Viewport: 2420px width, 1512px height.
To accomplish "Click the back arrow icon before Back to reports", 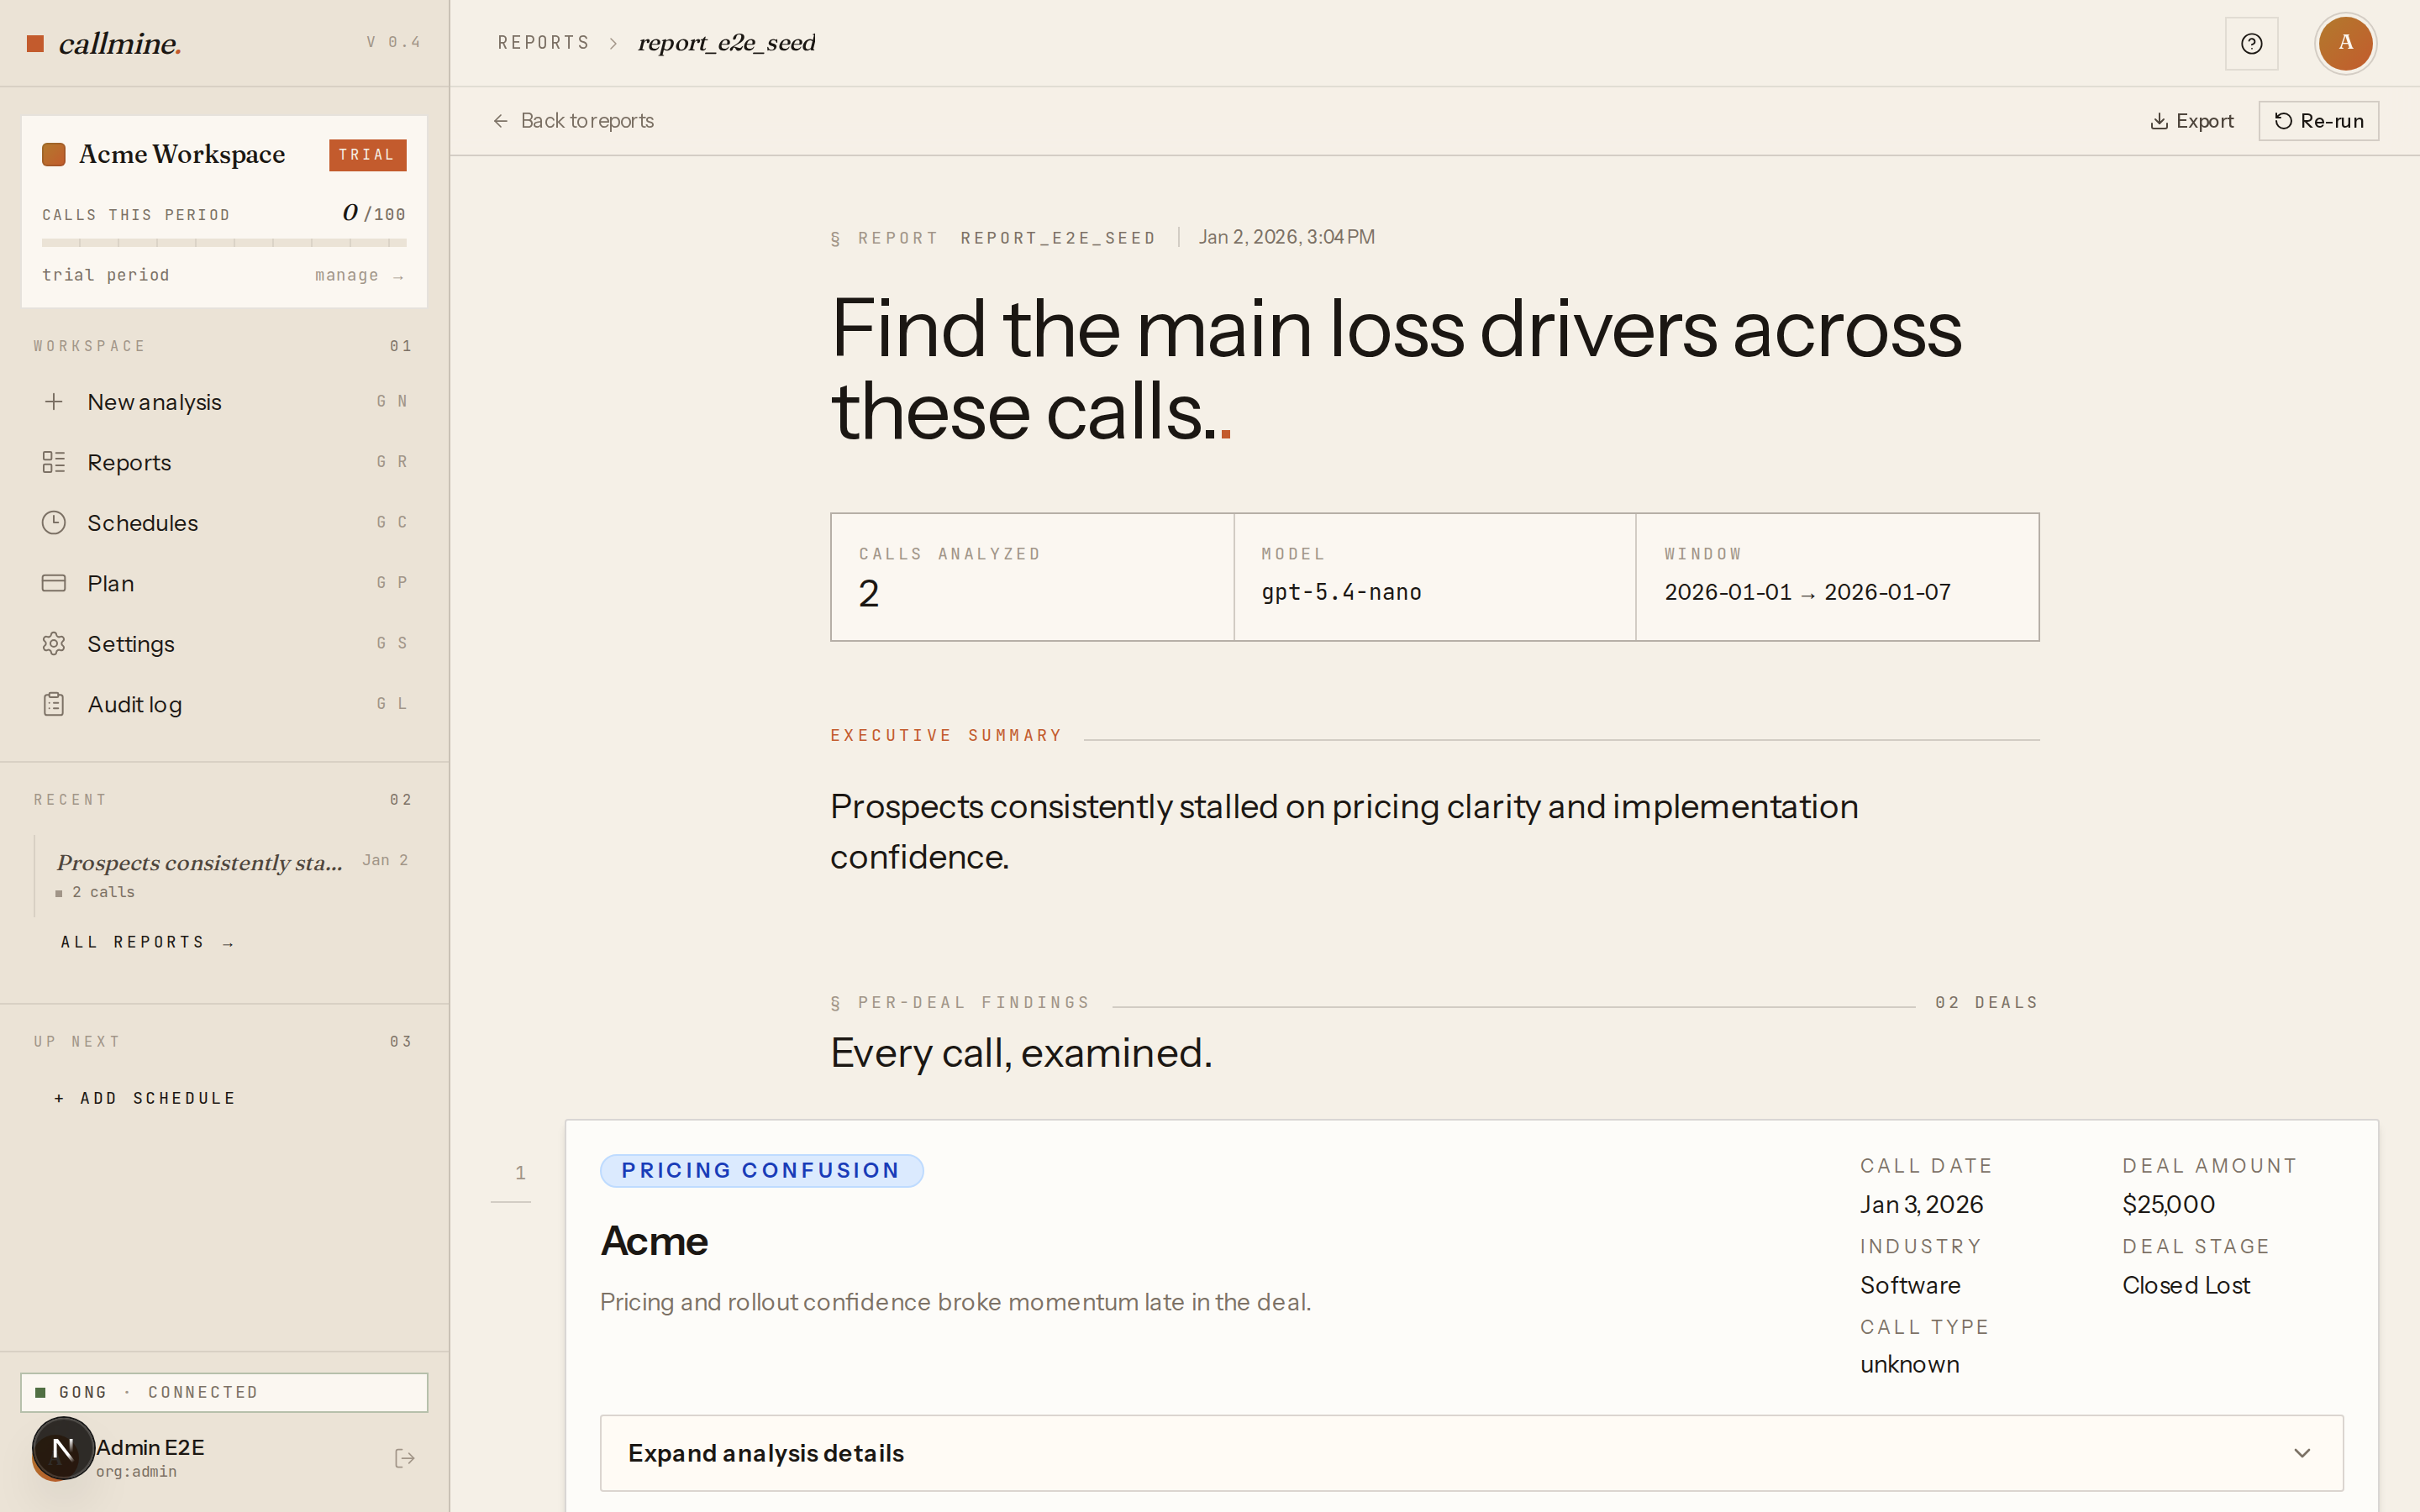I will click(501, 121).
